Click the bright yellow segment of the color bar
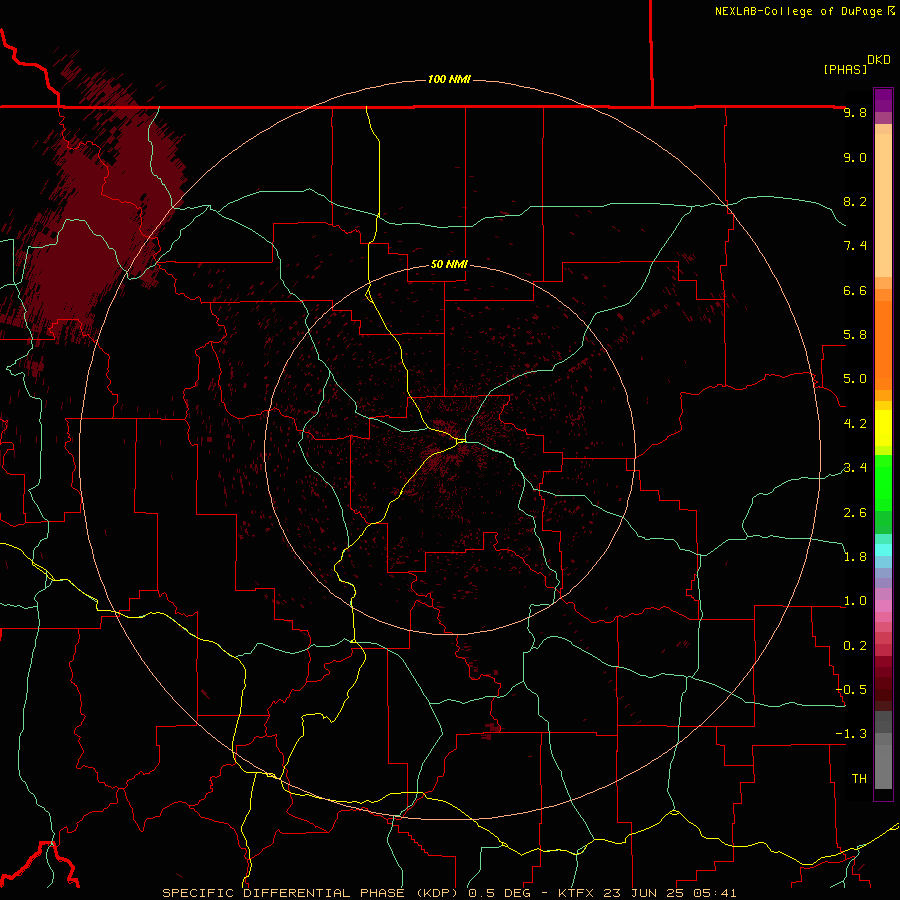This screenshot has height=900, width=900. click(883, 428)
